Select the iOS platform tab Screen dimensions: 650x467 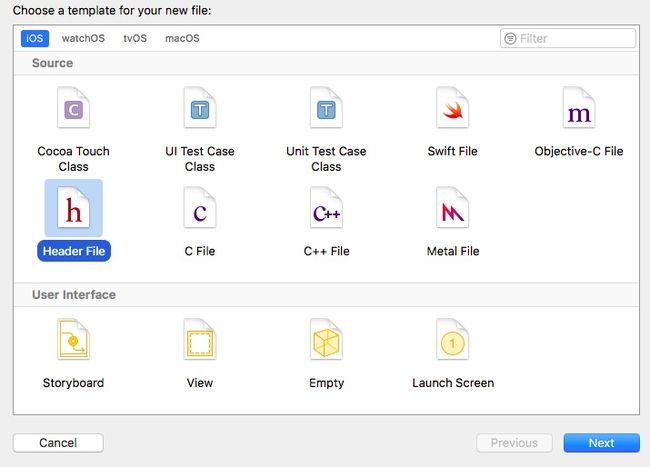[x=35, y=39]
